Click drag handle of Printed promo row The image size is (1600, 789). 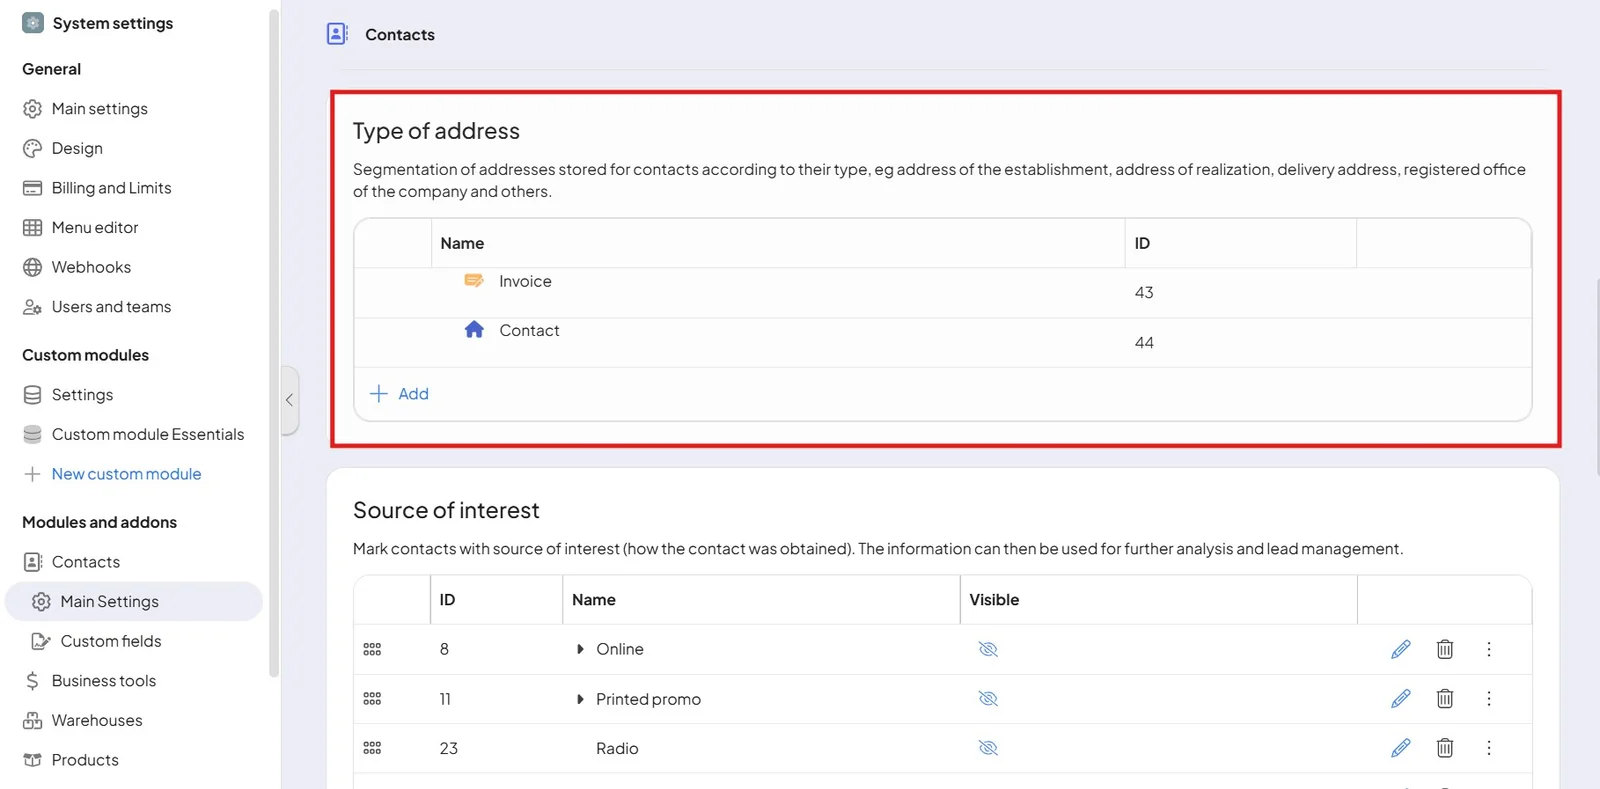pos(372,699)
